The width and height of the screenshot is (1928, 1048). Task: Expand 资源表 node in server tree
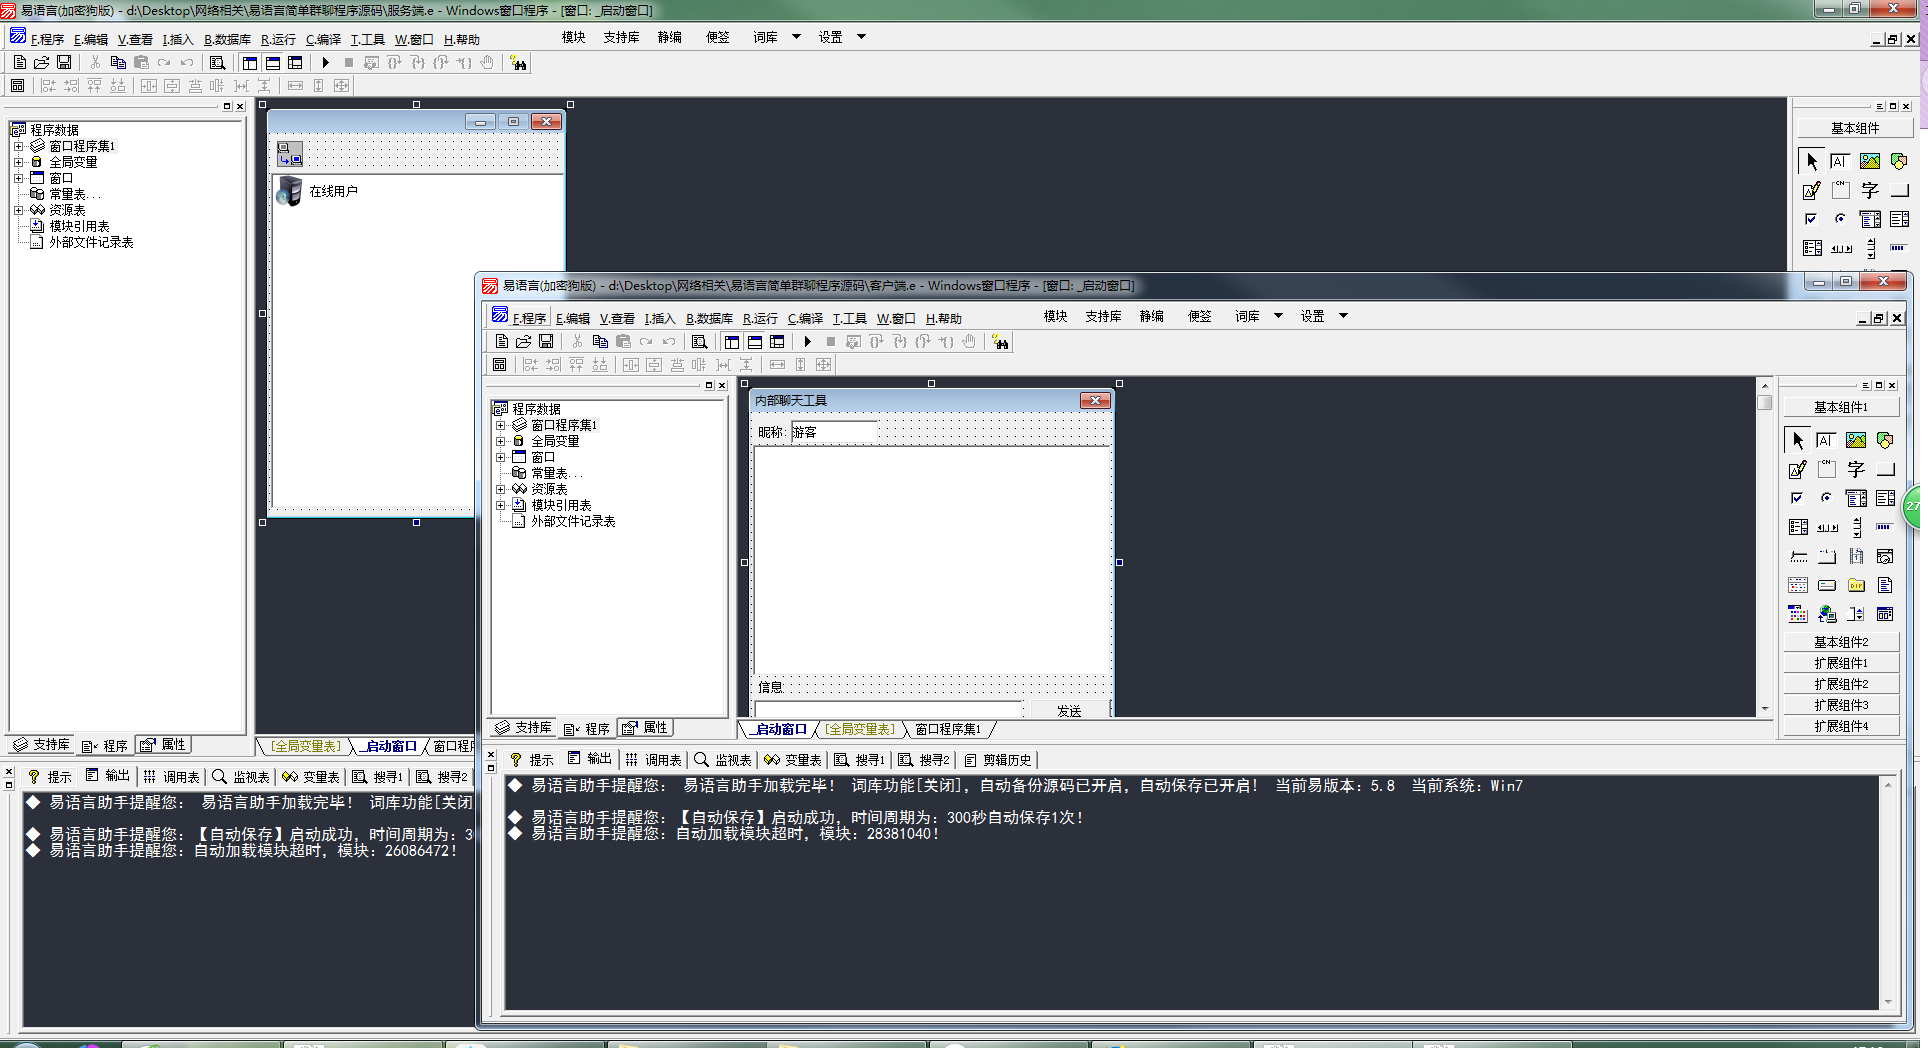pos(18,210)
